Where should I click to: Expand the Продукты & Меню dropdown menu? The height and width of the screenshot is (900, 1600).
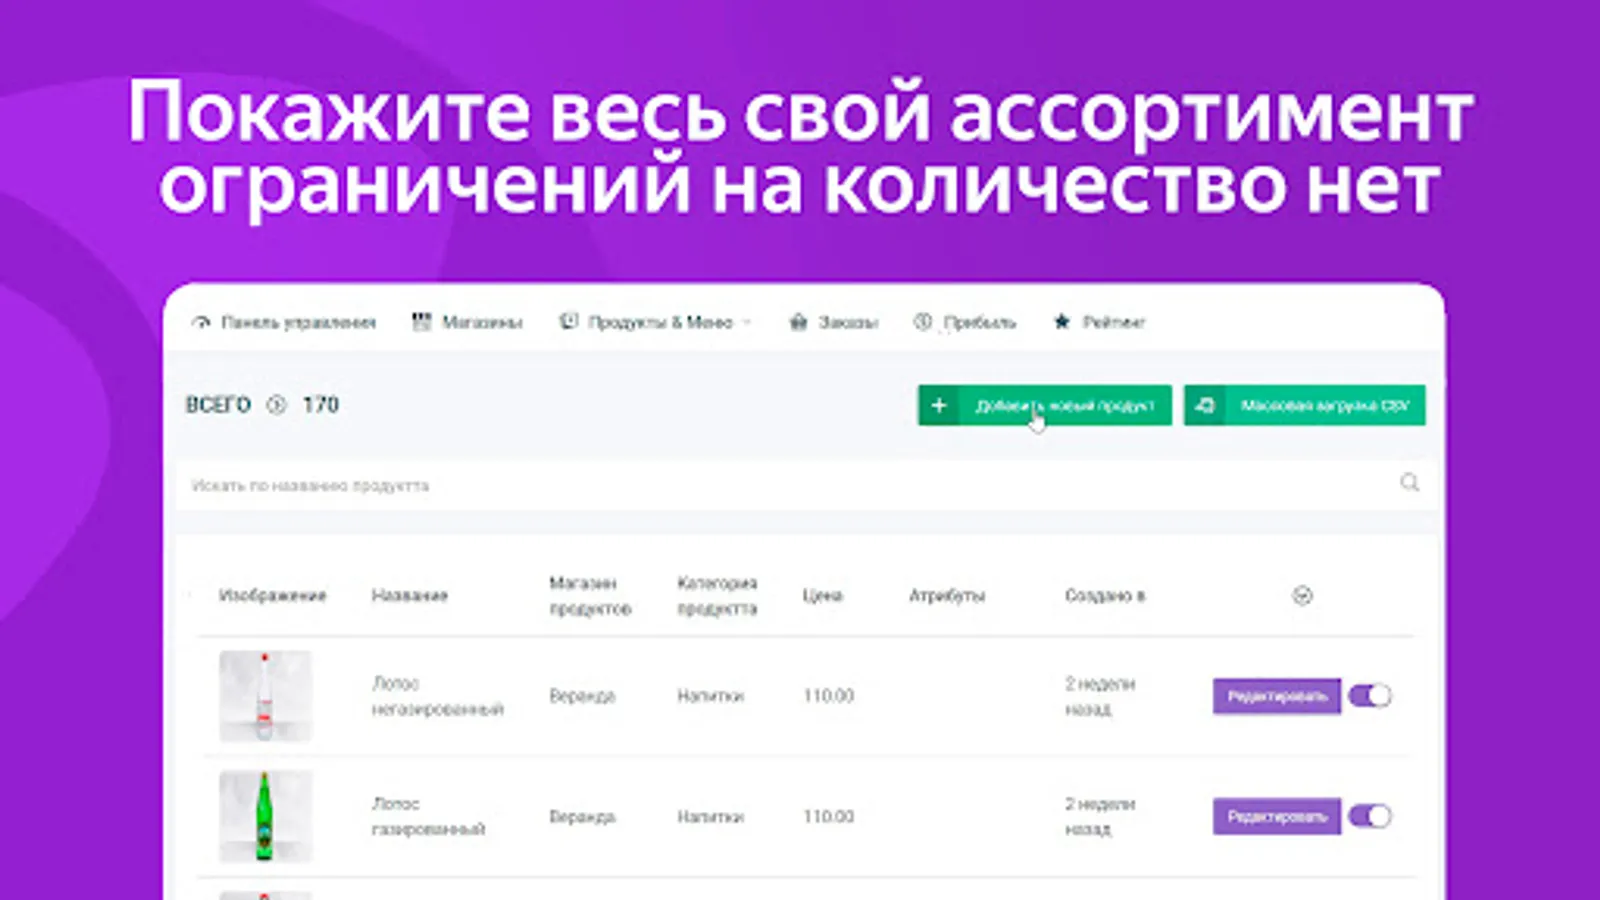(x=656, y=322)
